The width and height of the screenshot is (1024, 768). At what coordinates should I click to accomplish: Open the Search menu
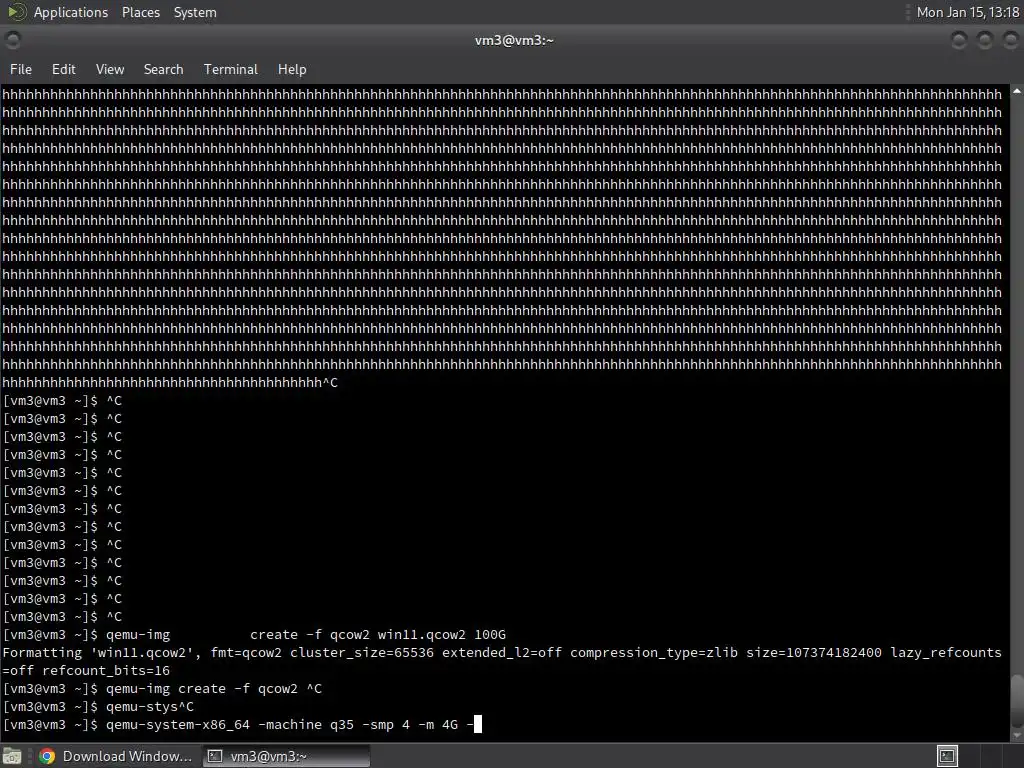(x=163, y=69)
